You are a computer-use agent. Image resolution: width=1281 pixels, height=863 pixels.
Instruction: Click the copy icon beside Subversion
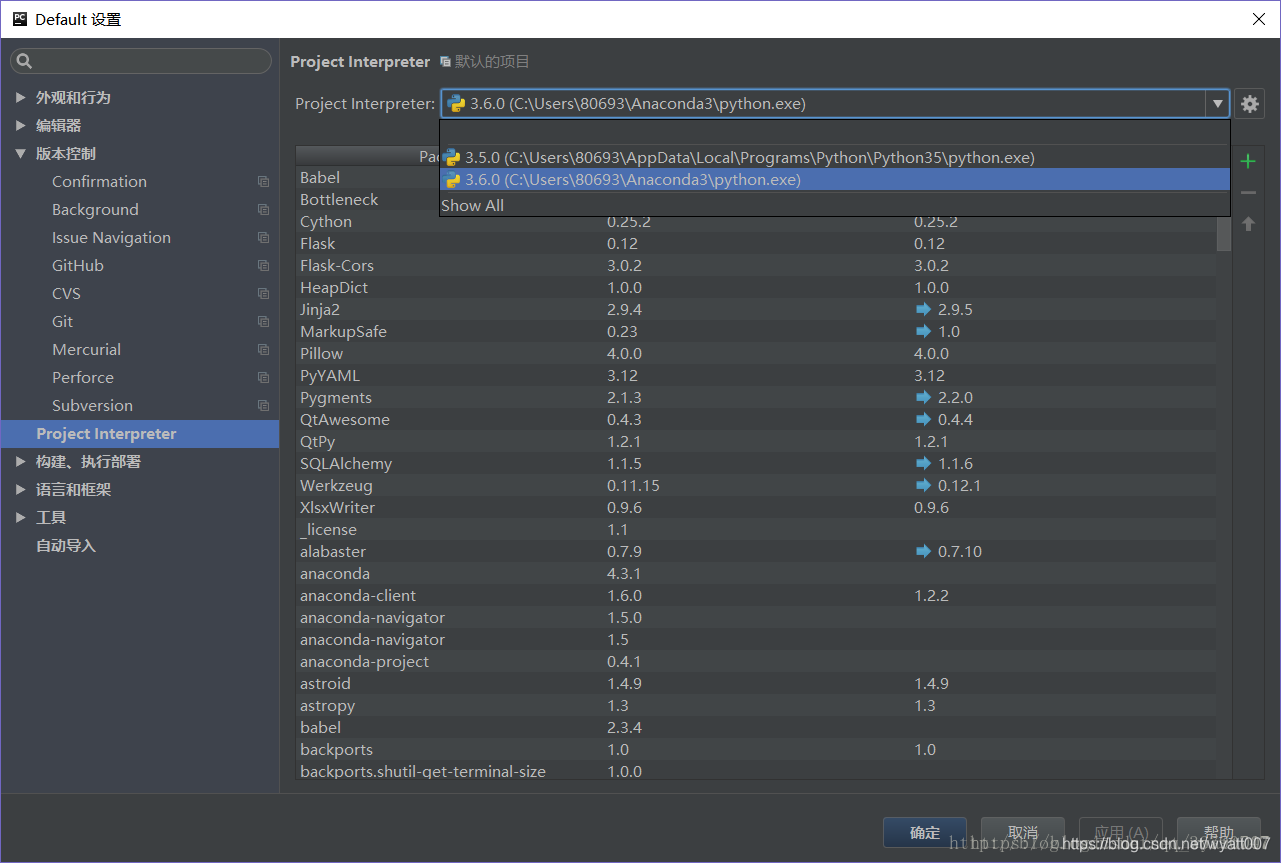[x=263, y=406]
